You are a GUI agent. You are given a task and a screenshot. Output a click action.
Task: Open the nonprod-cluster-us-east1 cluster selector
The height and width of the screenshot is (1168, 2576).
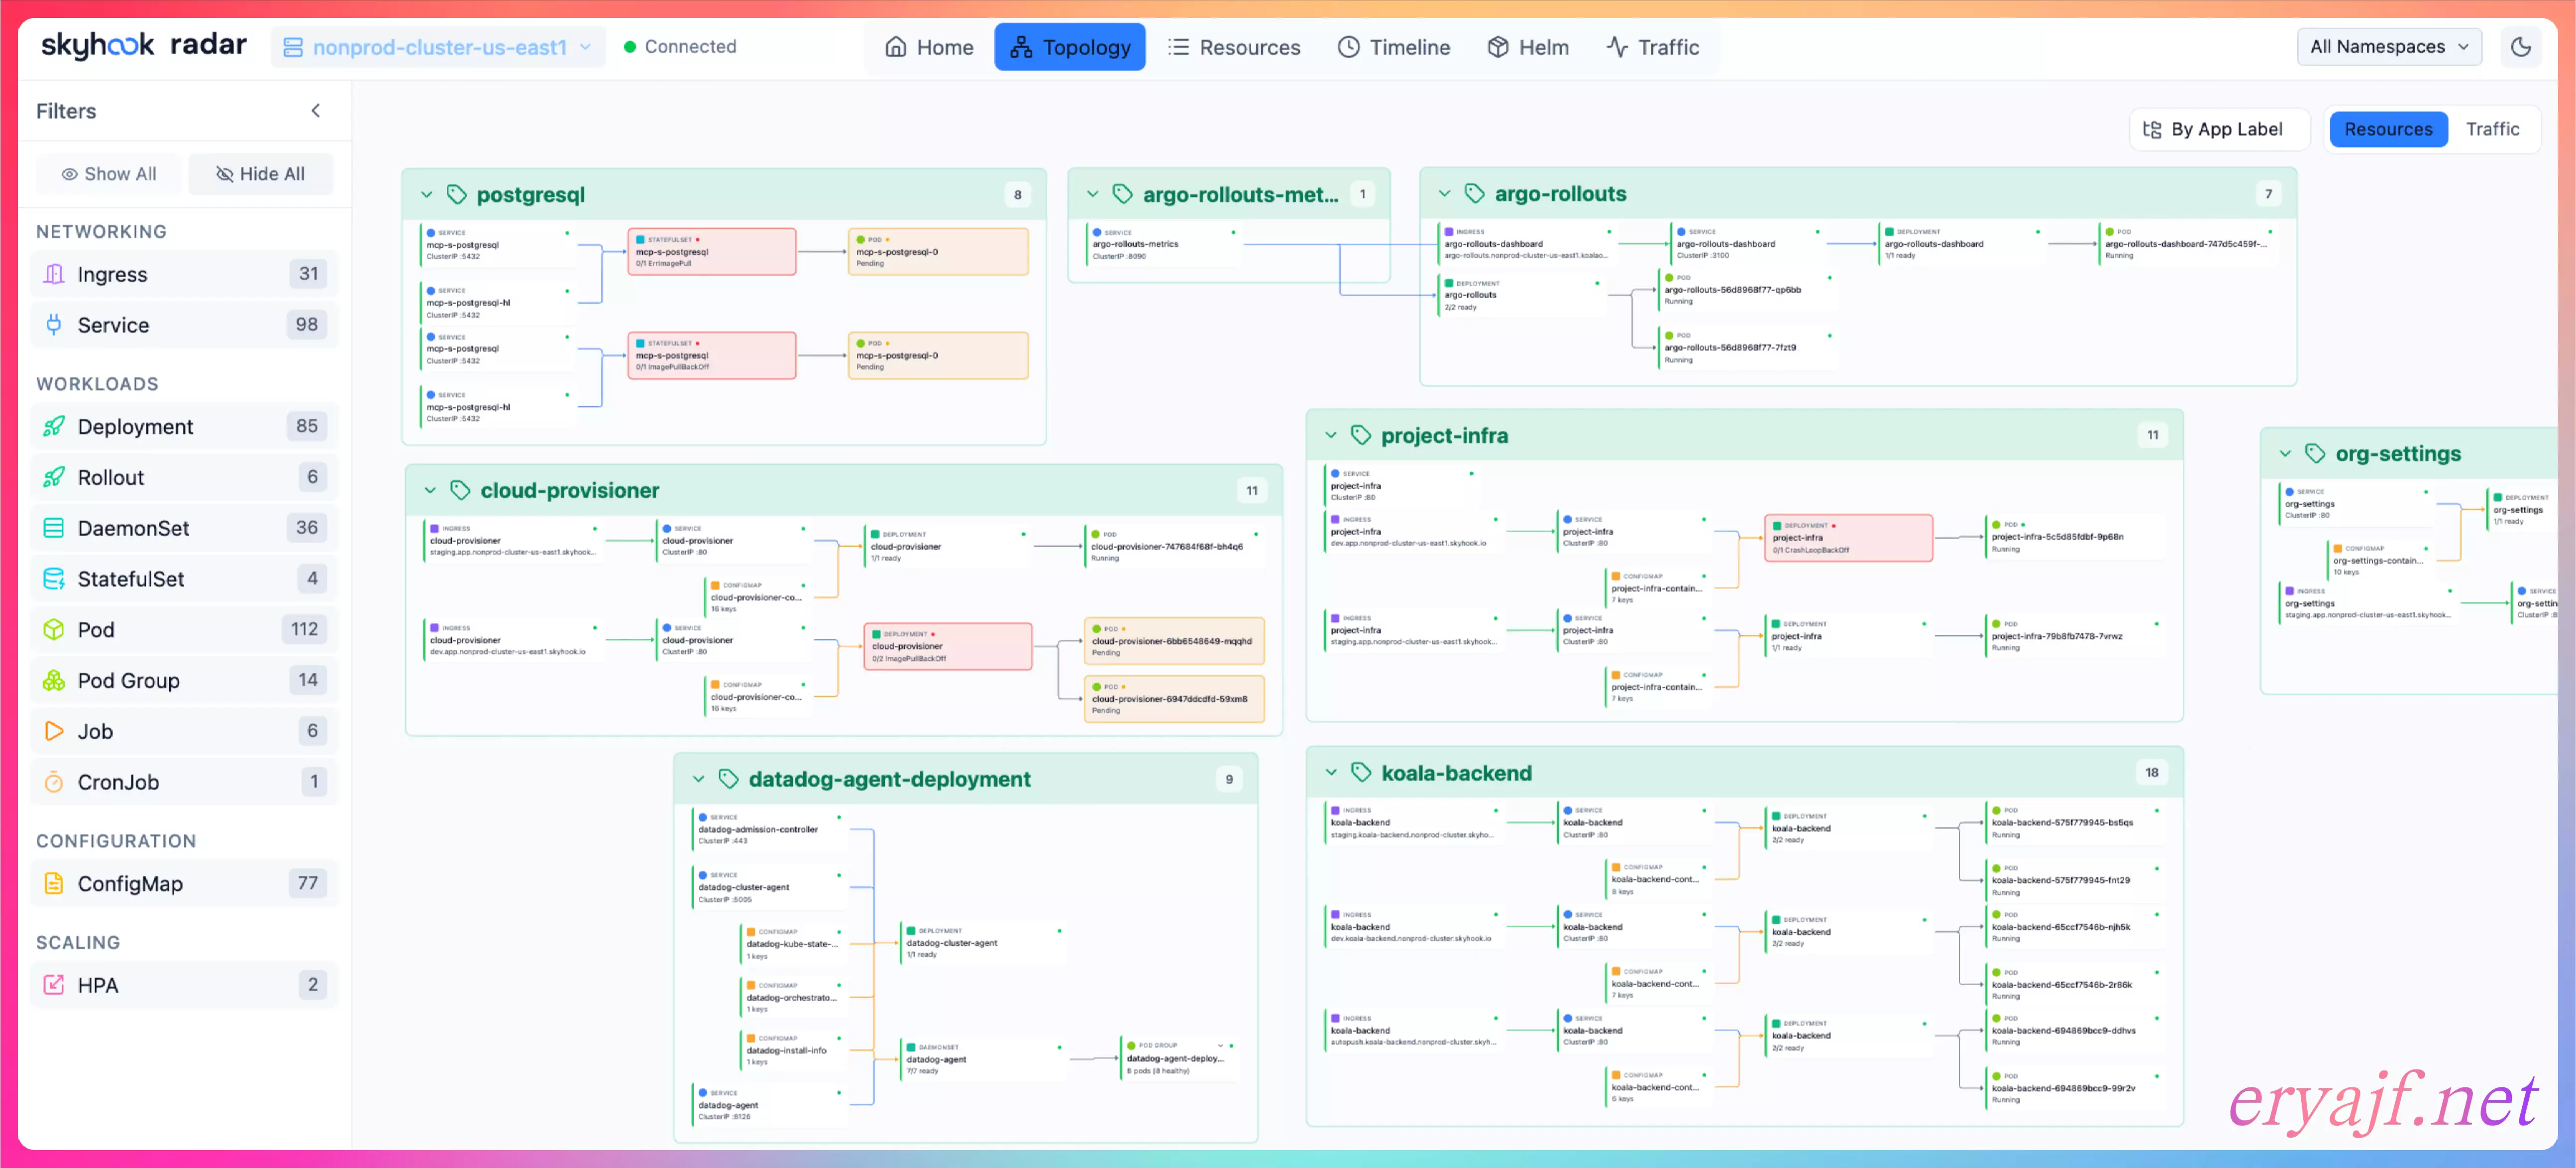coord(438,47)
